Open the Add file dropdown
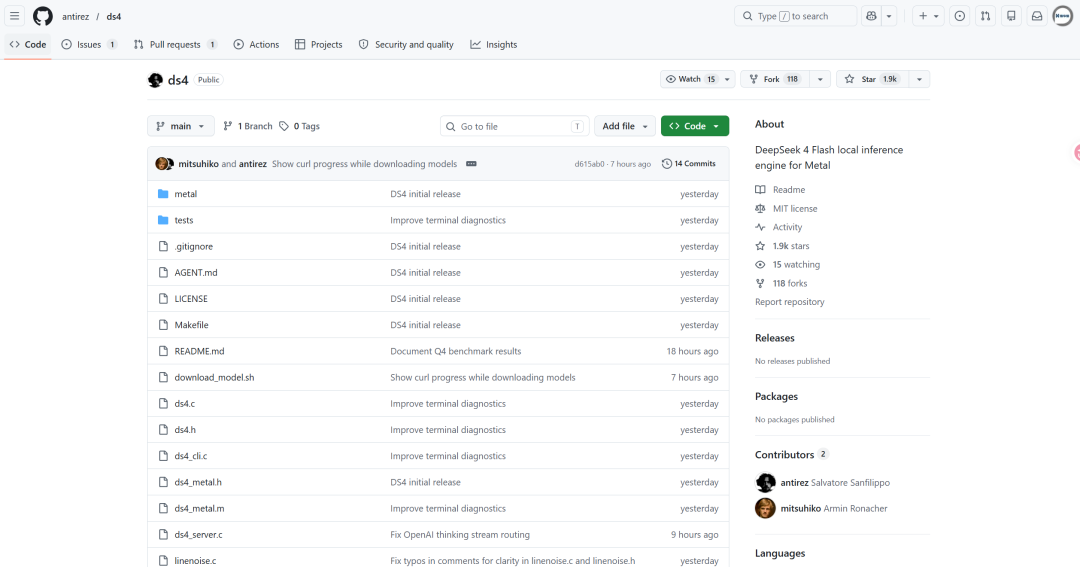1080x567 pixels. click(625, 126)
